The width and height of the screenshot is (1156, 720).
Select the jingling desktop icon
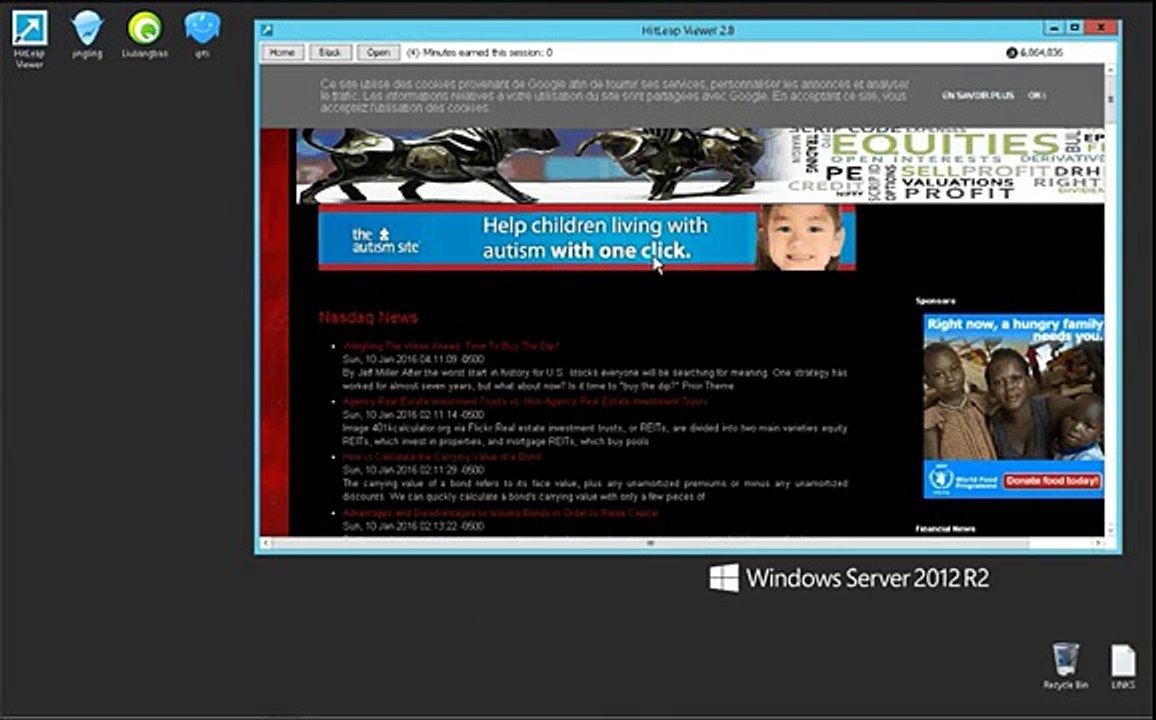[x=87, y=34]
